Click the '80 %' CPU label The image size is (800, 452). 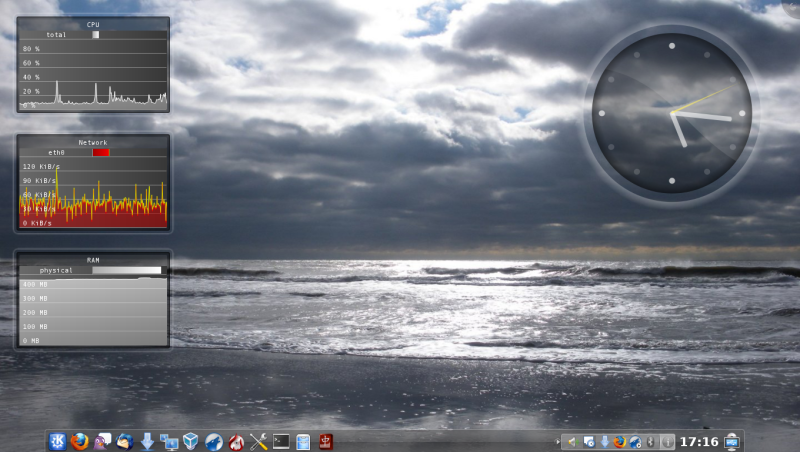[x=31, y=49]
